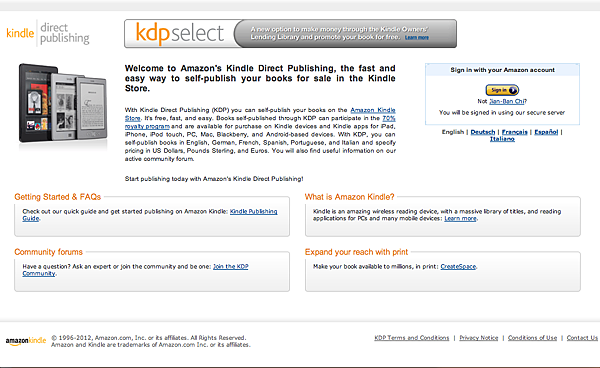600x368 pixels.
Task: Switch language to Deutsch
Action: coord(483,132)
